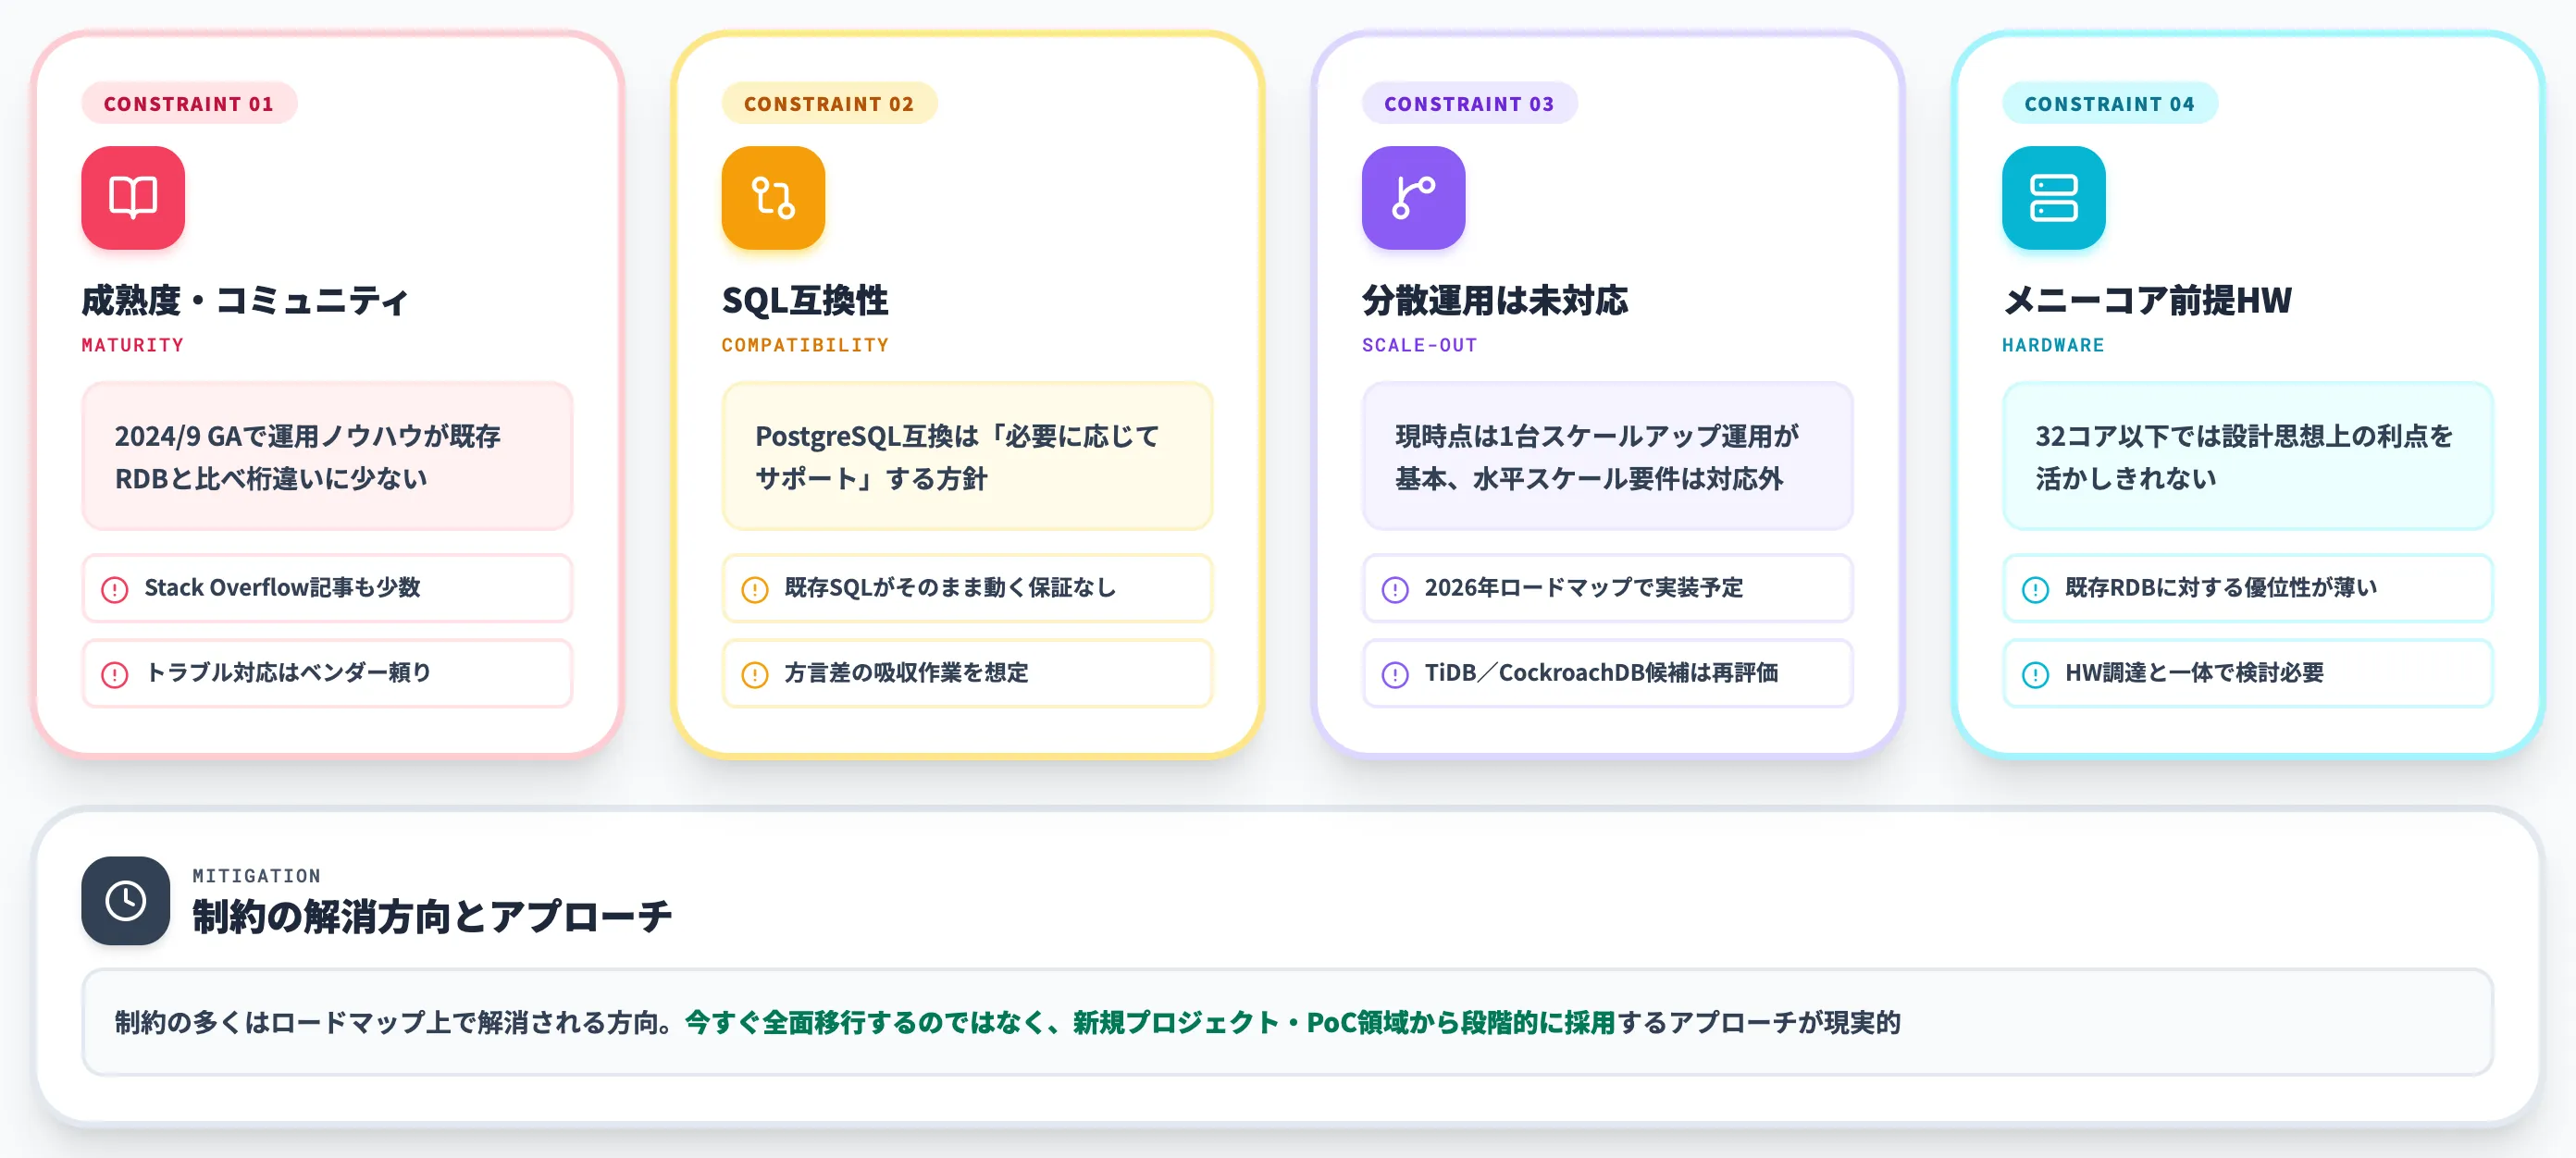Click alert icon beside 既存SQLがそのまま動く保証なし

[755, 589]
